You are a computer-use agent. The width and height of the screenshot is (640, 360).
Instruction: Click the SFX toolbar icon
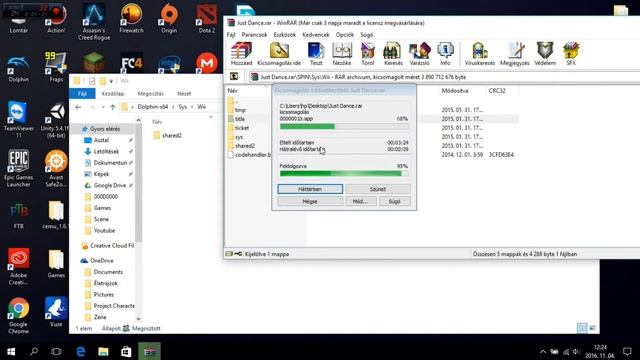[x=571, y=54]
